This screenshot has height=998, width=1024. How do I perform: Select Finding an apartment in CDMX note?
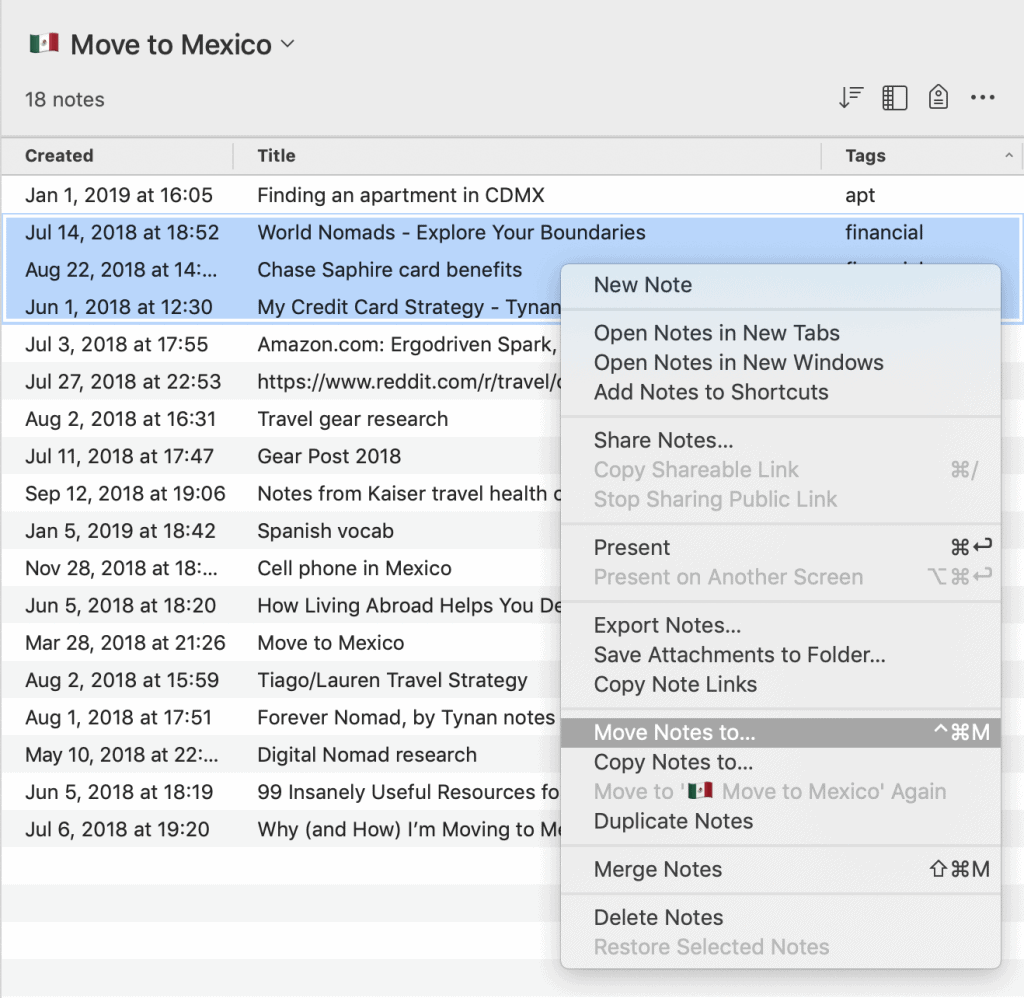point(400,195)
